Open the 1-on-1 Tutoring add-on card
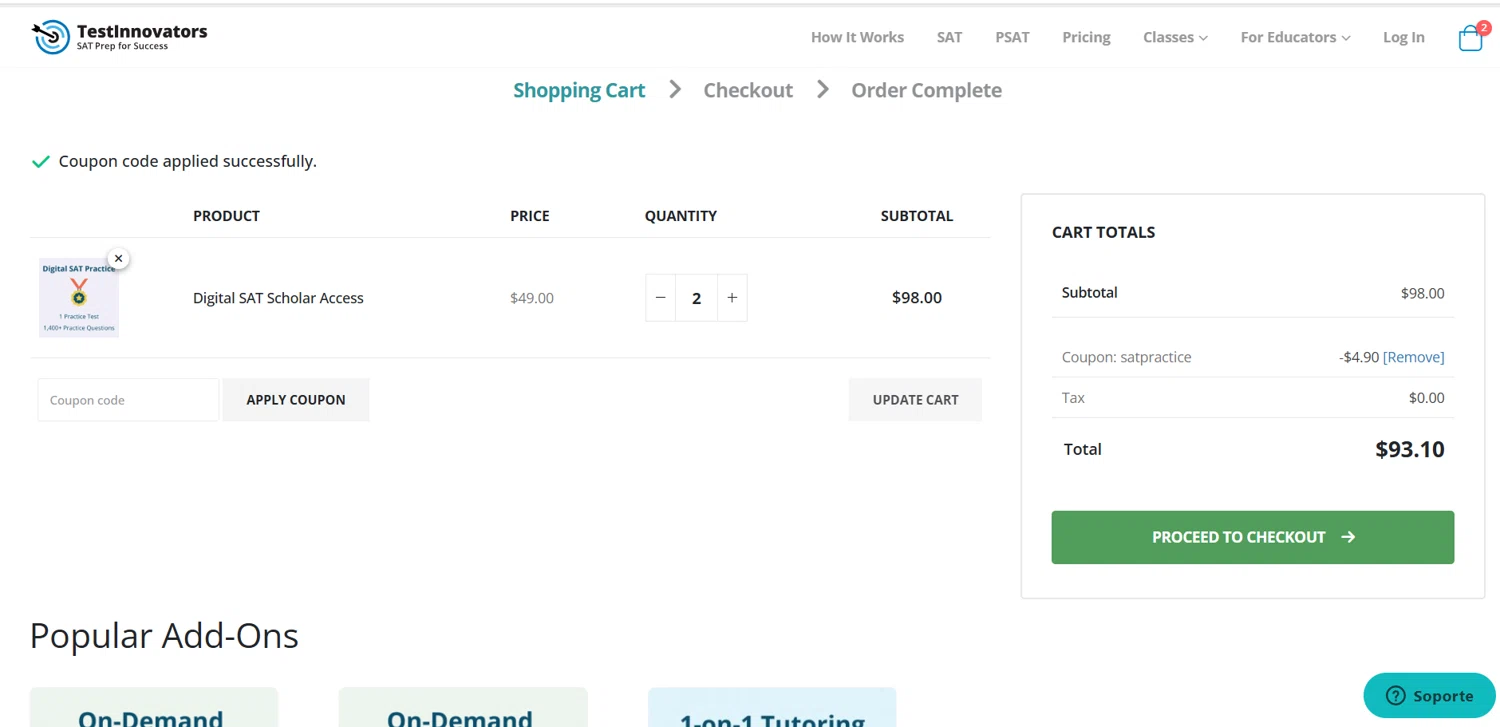1500x727 pixels. [x=772, y=707]
